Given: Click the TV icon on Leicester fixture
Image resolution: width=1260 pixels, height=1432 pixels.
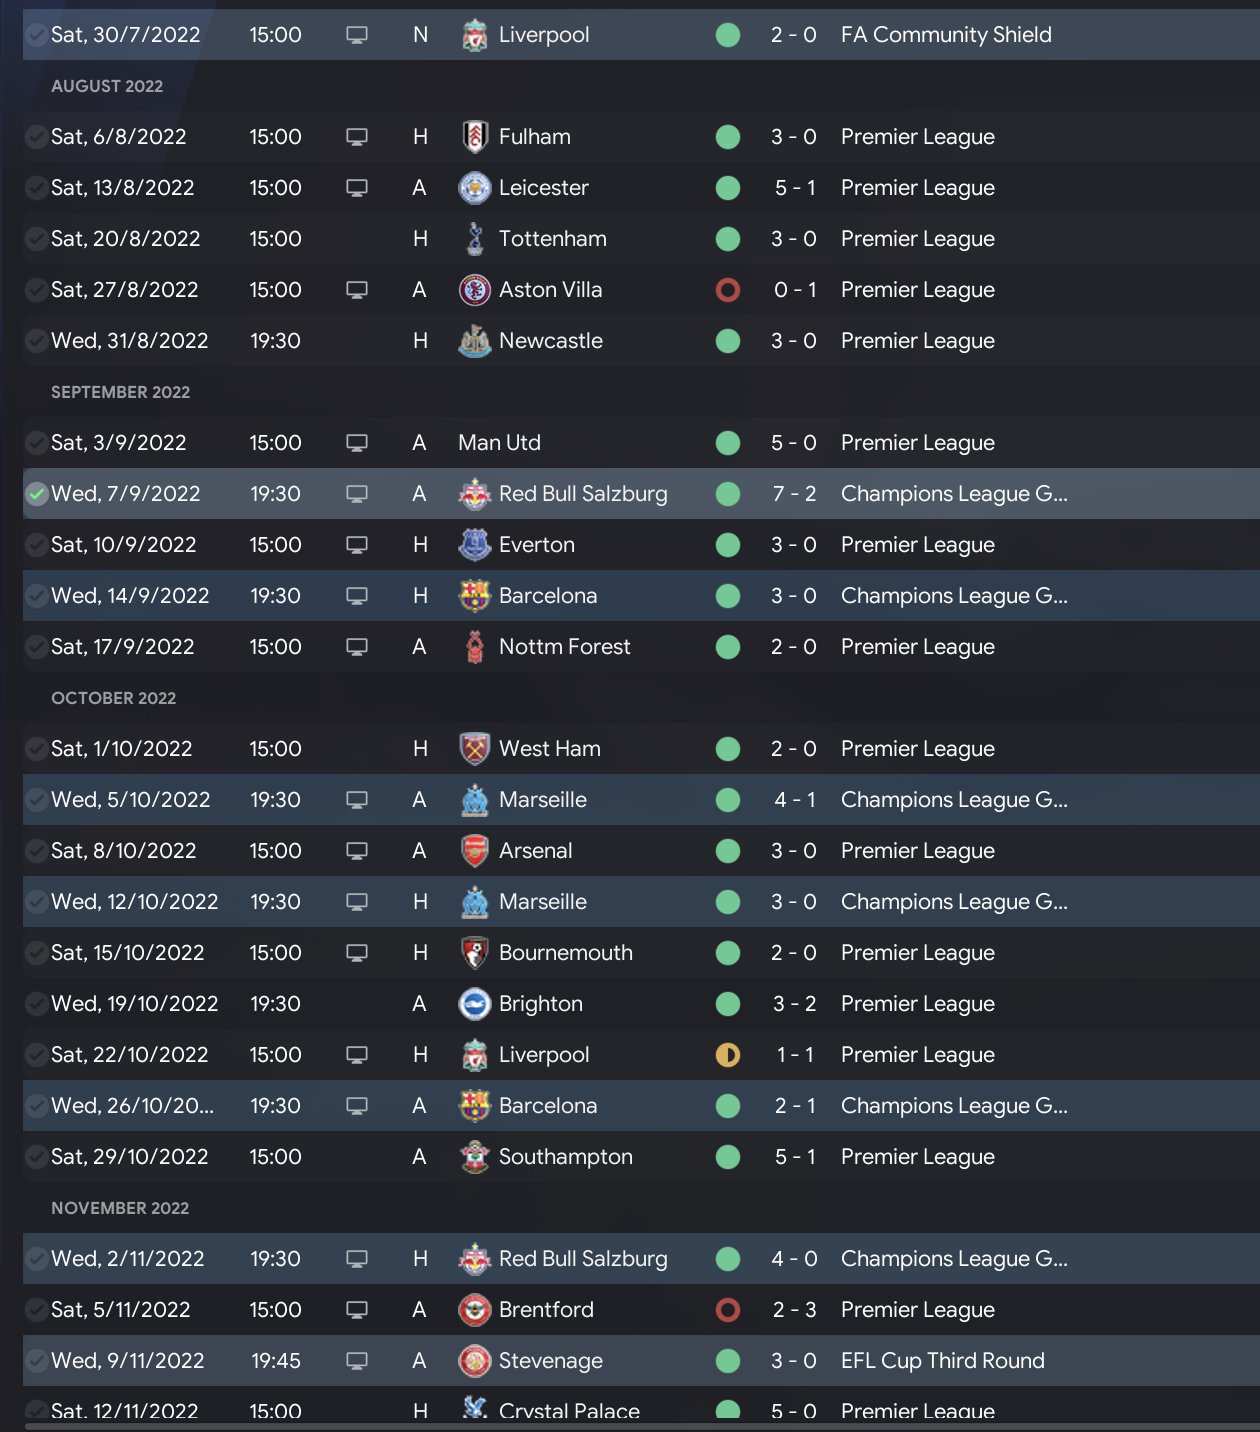Looking at the screenshot, I should [357, 188].
